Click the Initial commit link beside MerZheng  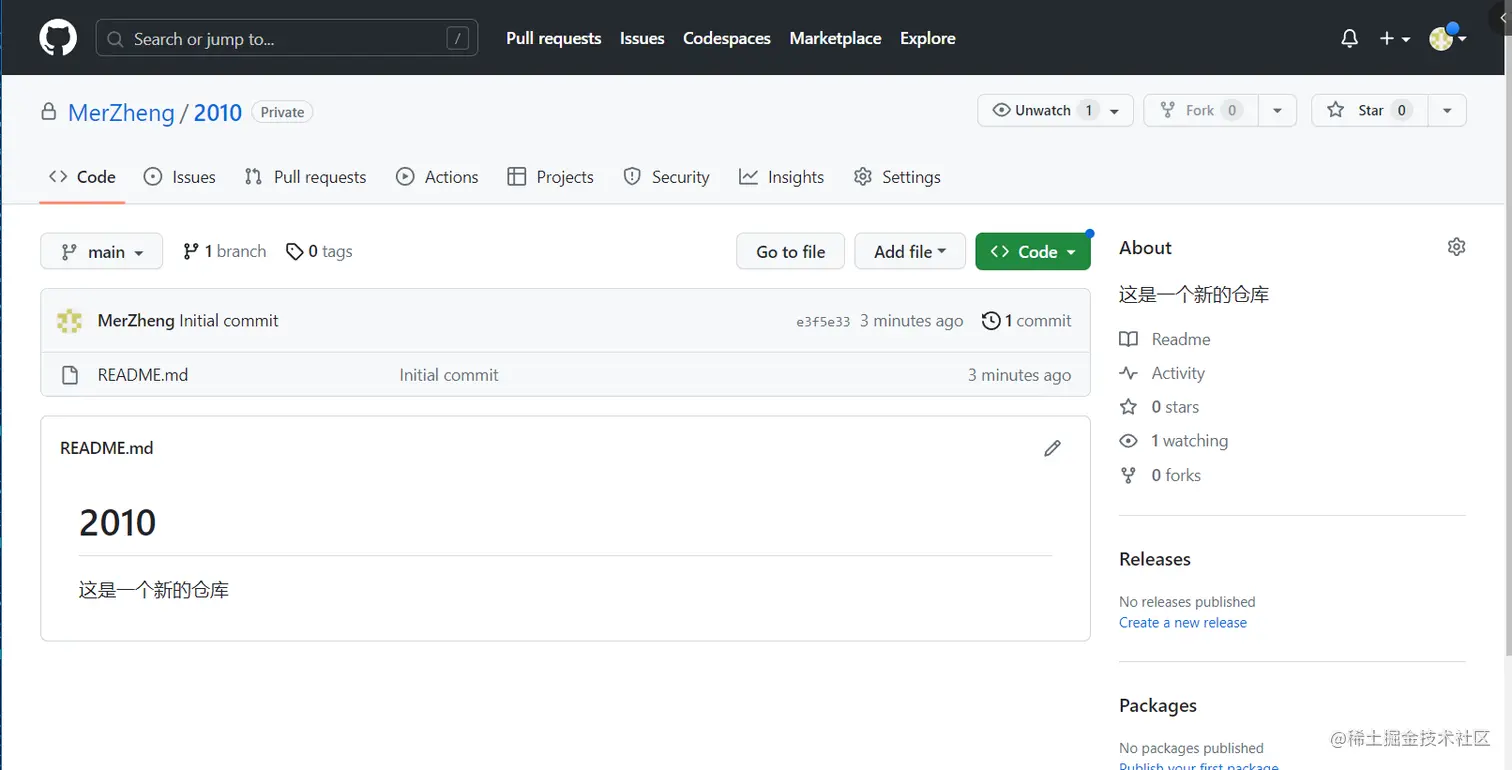(x=229, y=321)
